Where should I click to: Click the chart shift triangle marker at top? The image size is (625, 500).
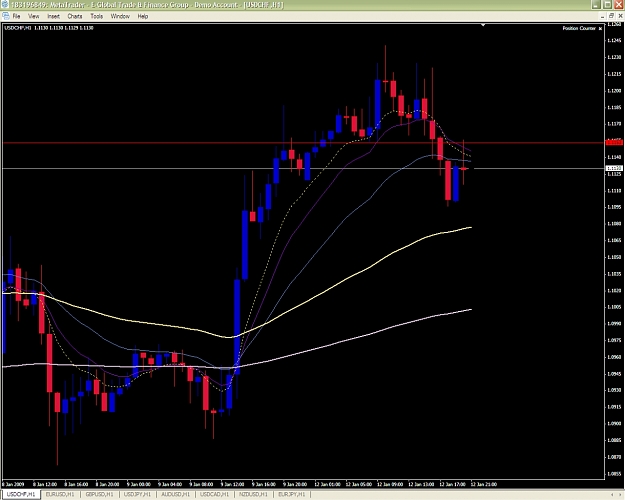click(483, 26)
